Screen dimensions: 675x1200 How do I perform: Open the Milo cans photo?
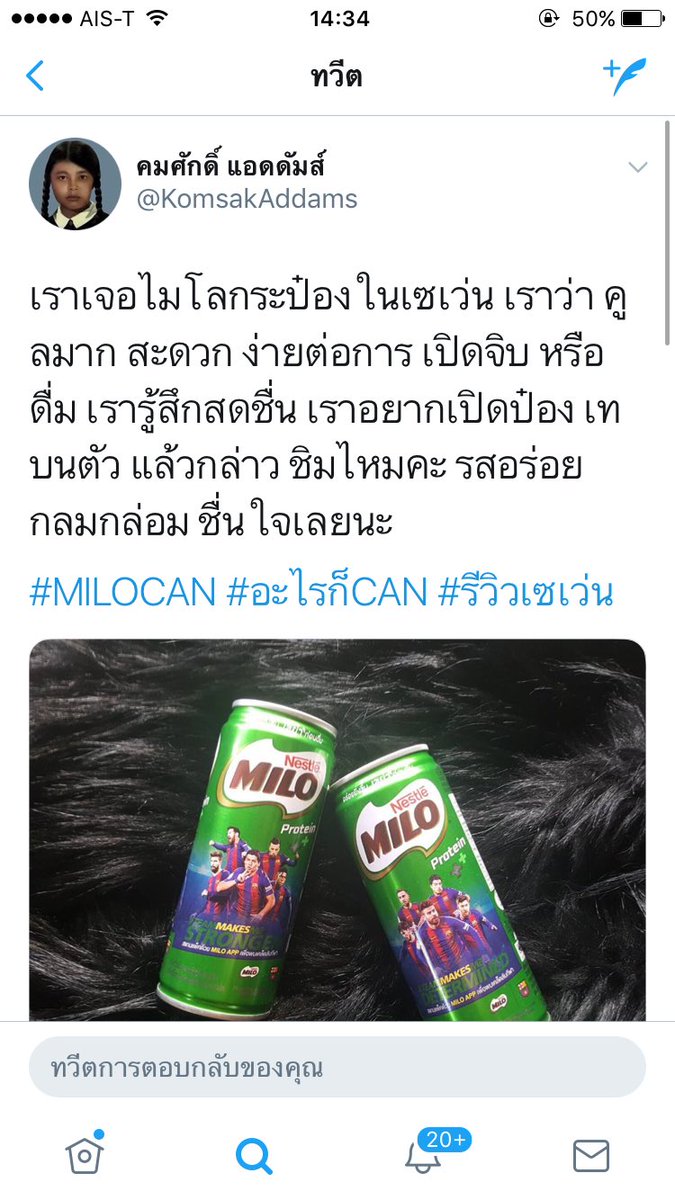(337, 830)
